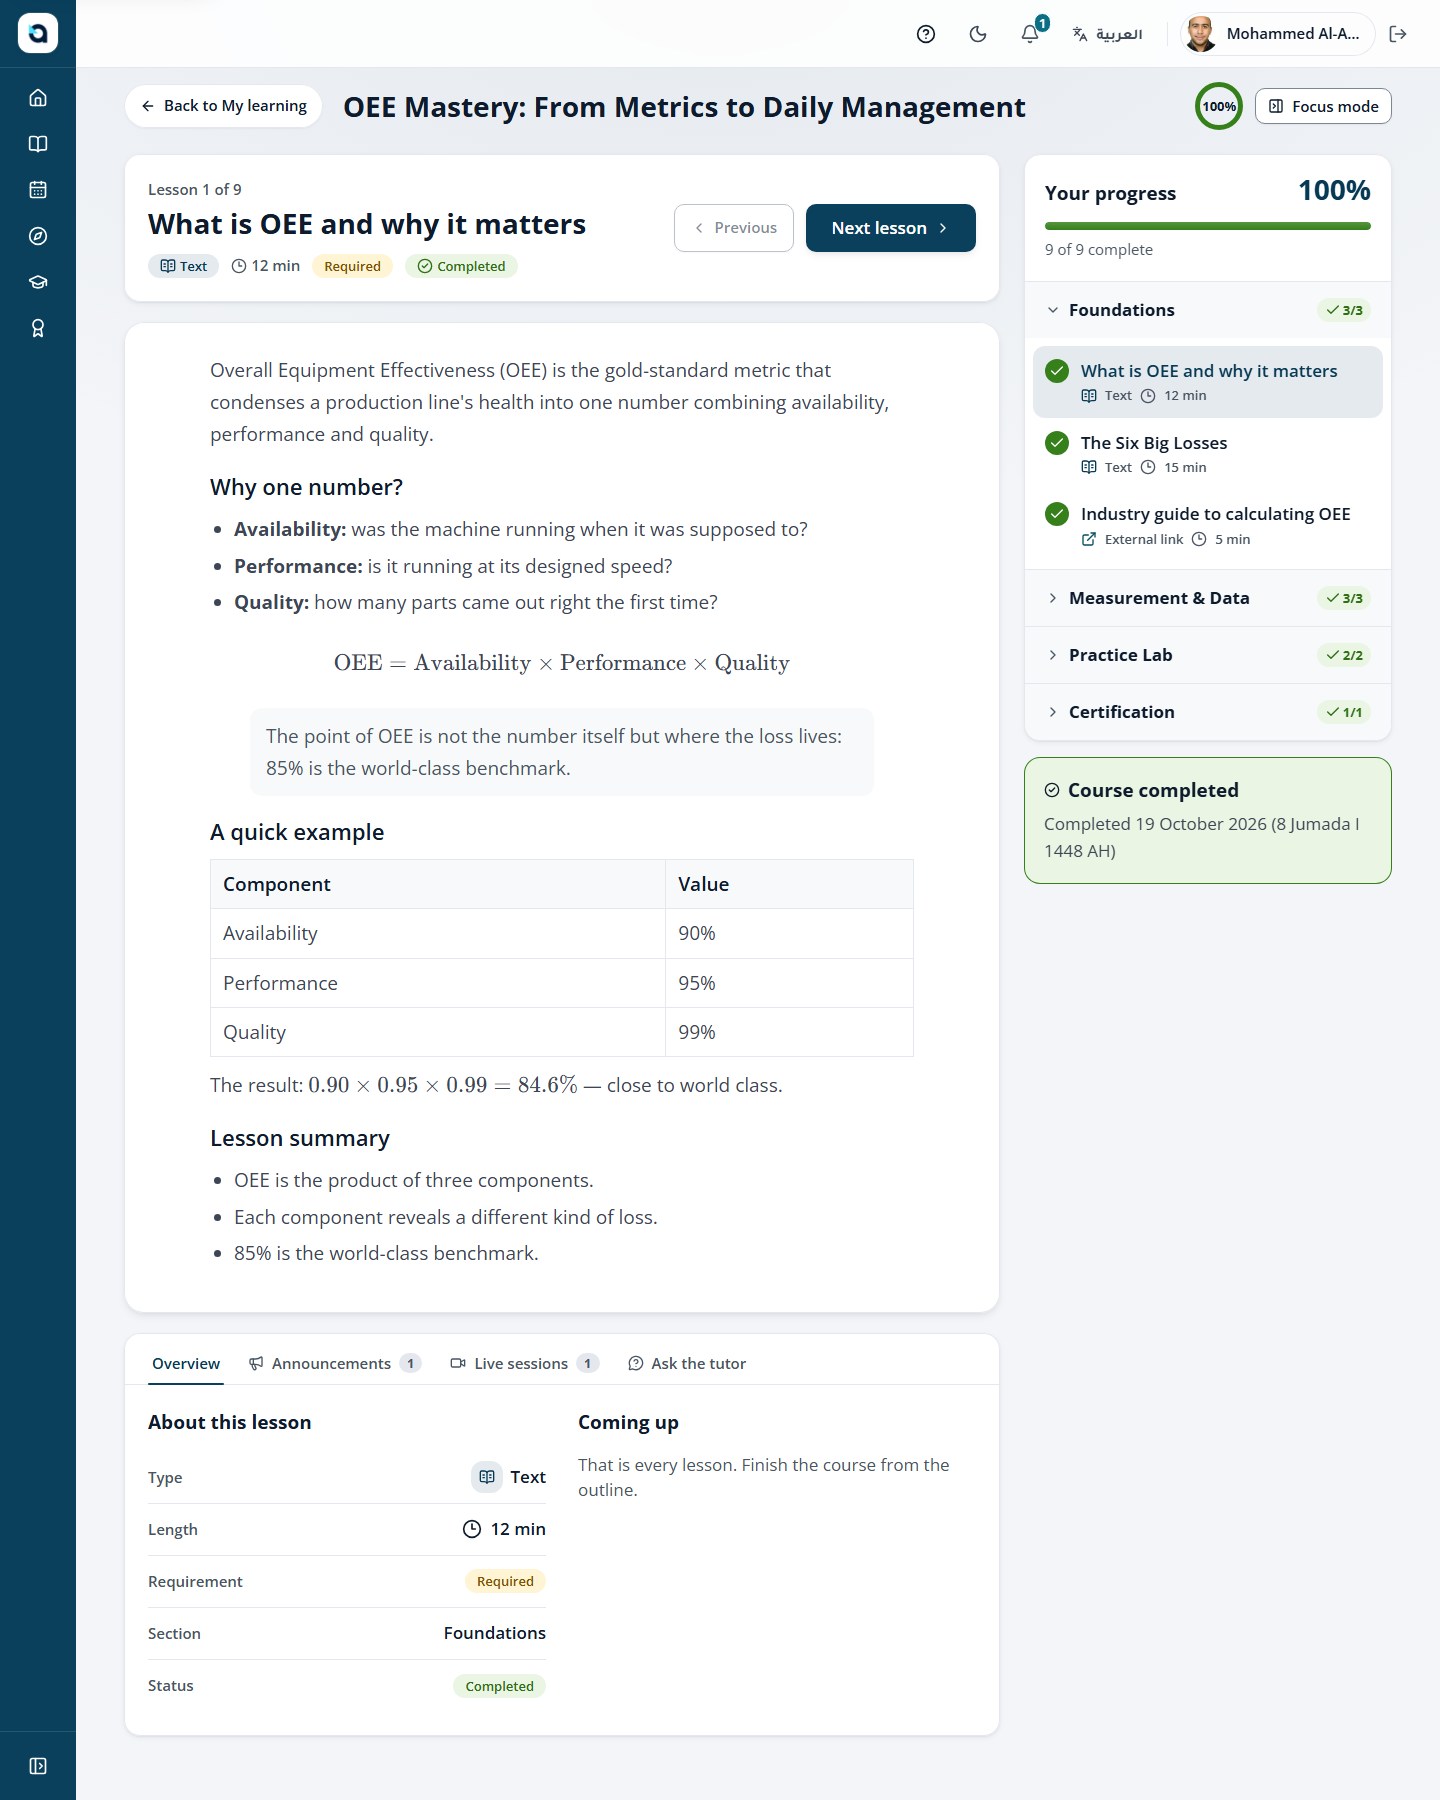Click the 95% Performance table cell

[x=789, y=983]
